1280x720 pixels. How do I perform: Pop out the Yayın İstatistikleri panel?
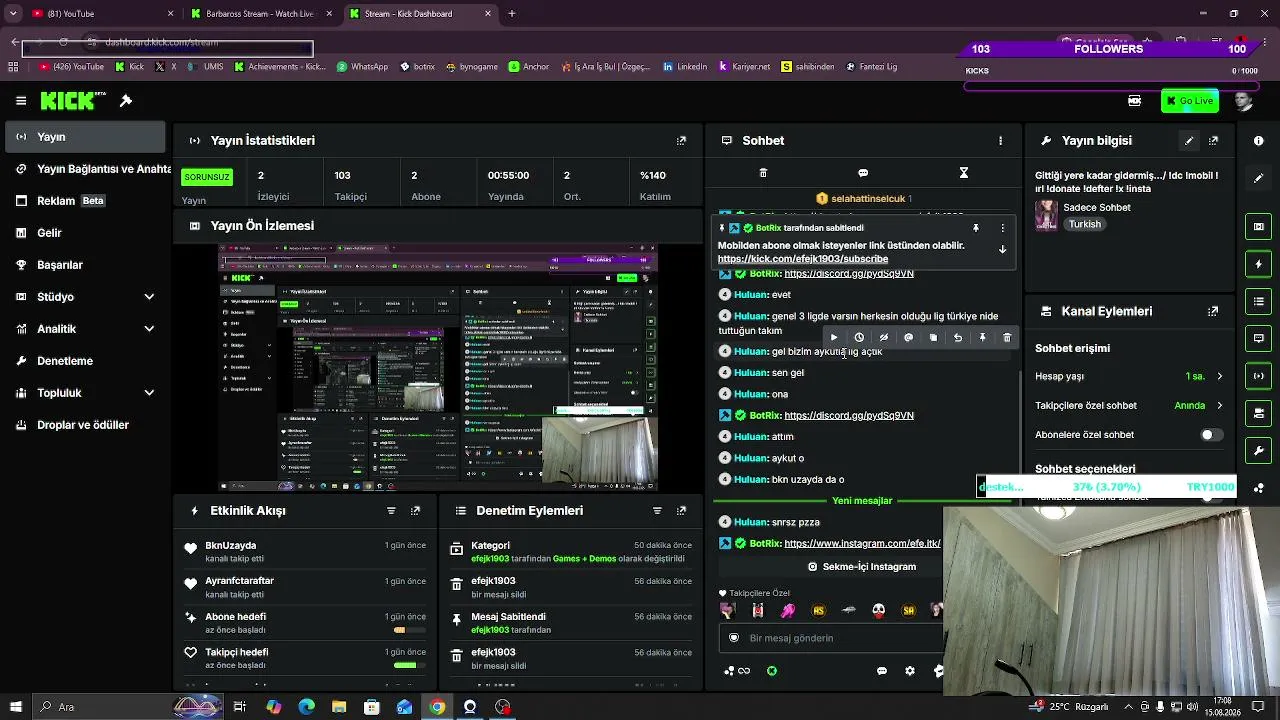pos(681,141)
